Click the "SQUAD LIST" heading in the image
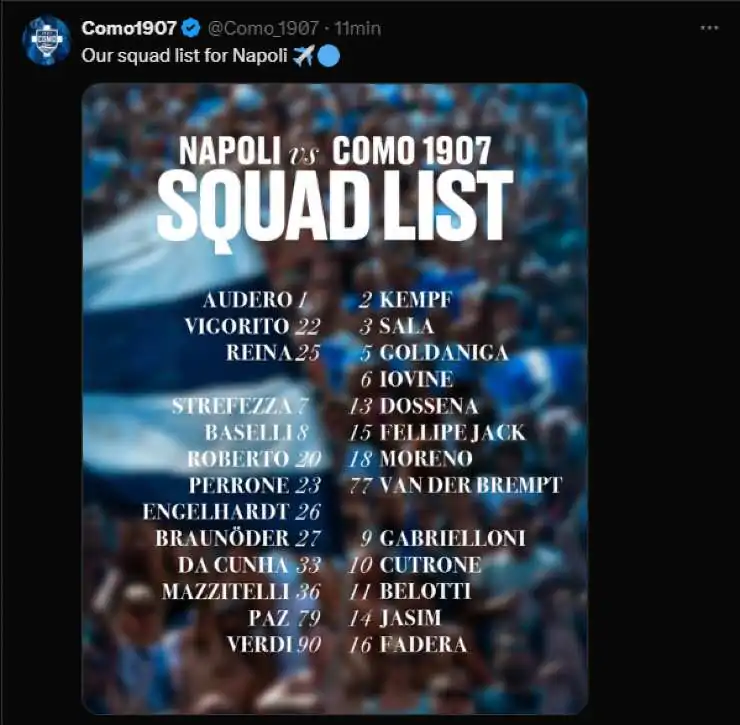Image resolution: width=740 pixels, height=725 pixels. coord(334,207)
